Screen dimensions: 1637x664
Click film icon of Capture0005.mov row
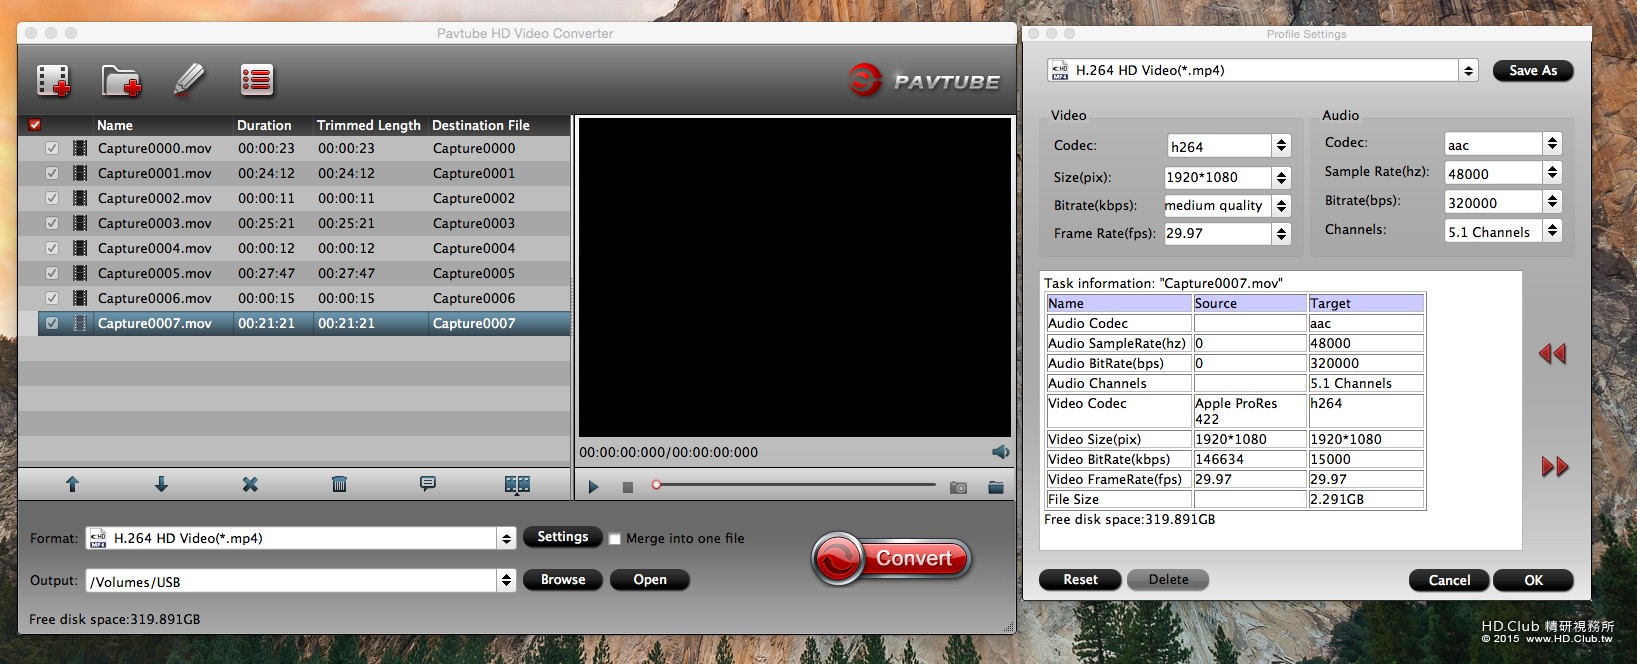[80, 273]
